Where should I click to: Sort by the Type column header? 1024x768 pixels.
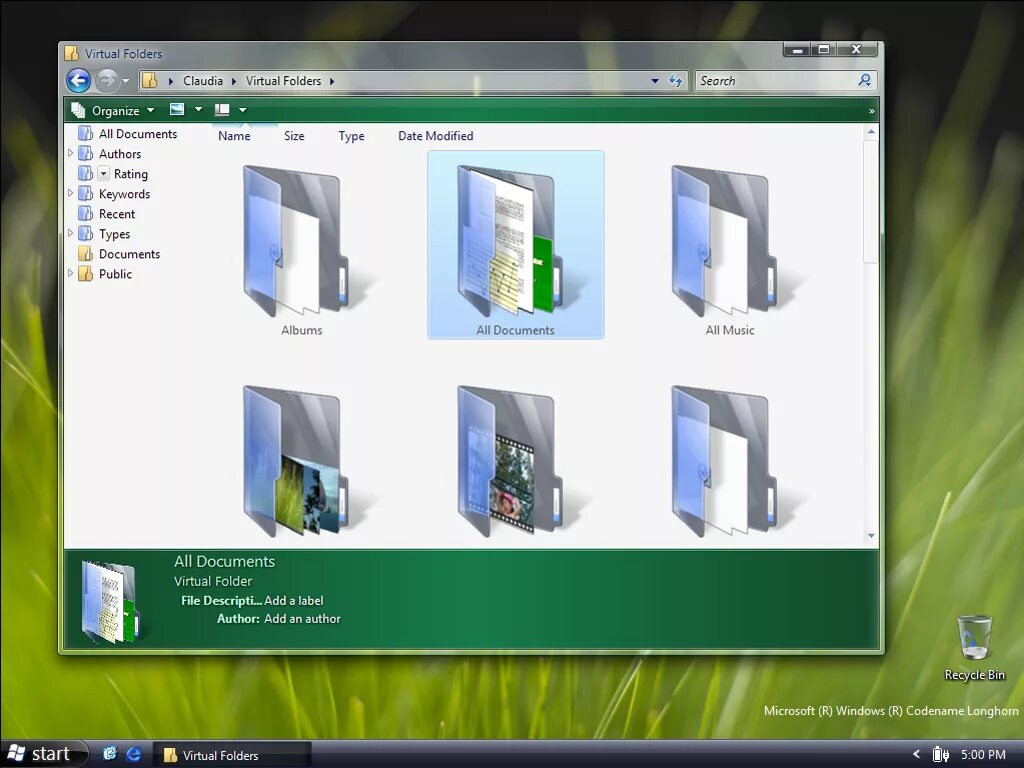pos(351,136)
